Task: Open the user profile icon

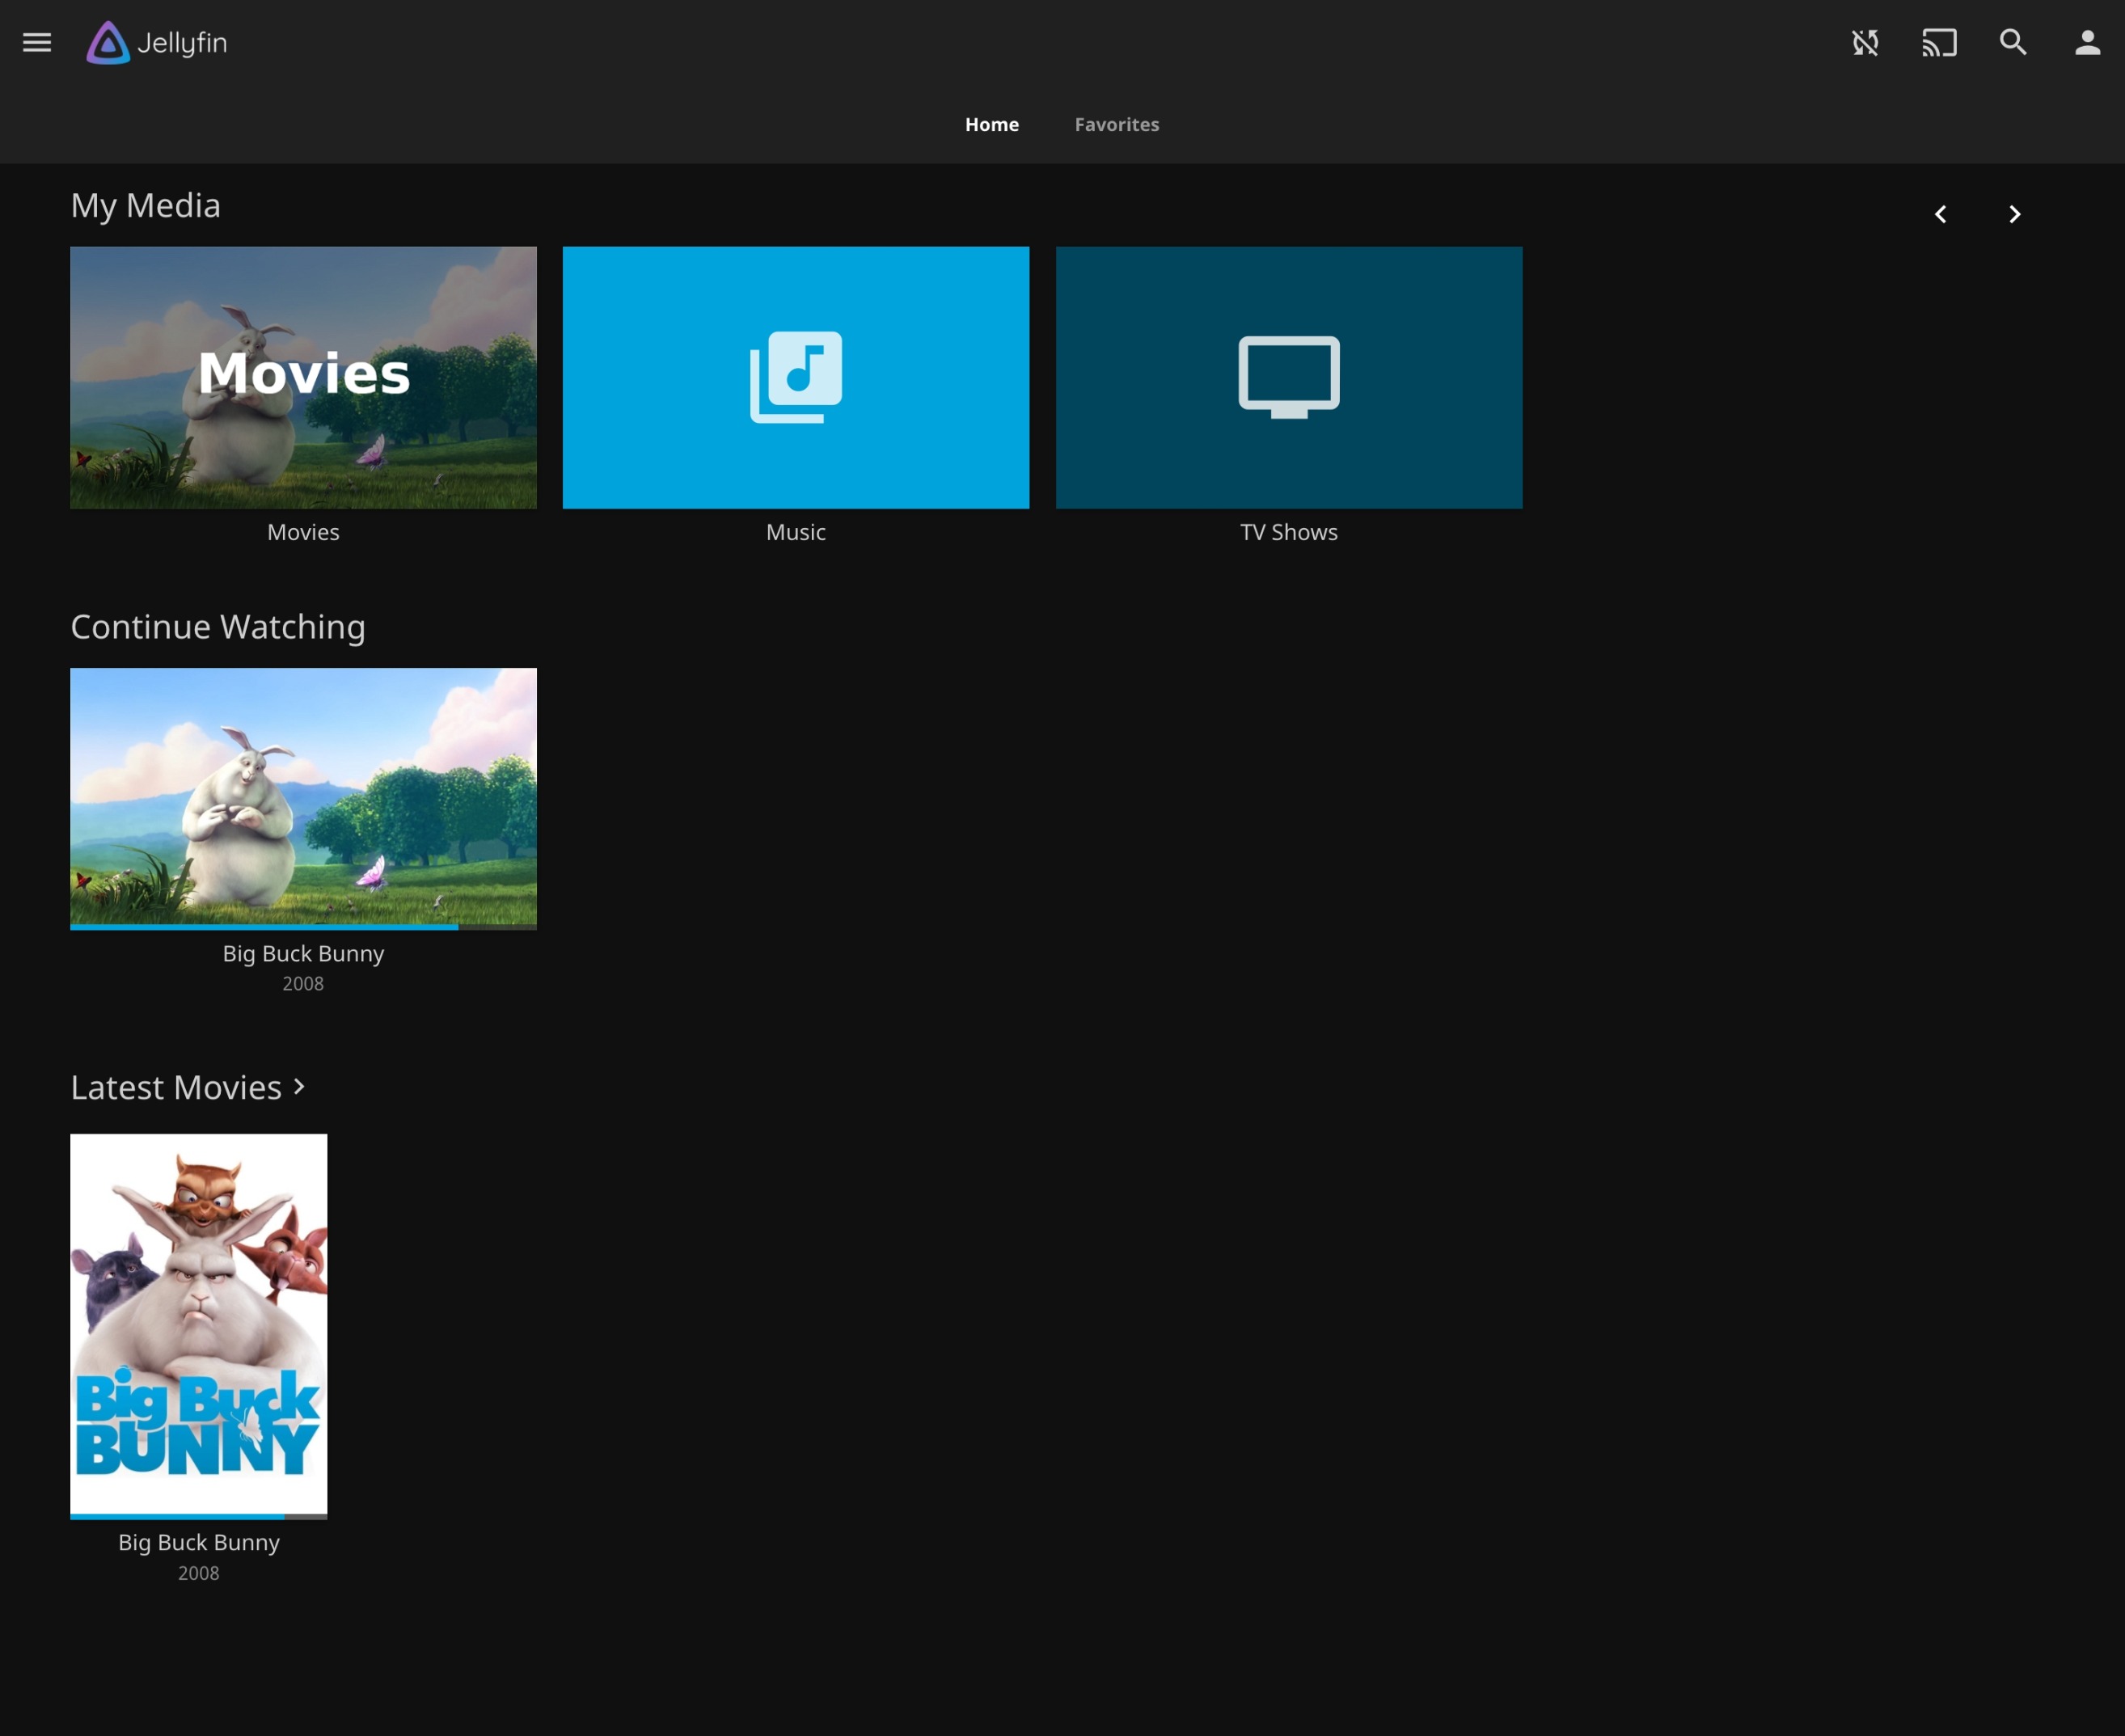Action: [x=2087, y=42]
